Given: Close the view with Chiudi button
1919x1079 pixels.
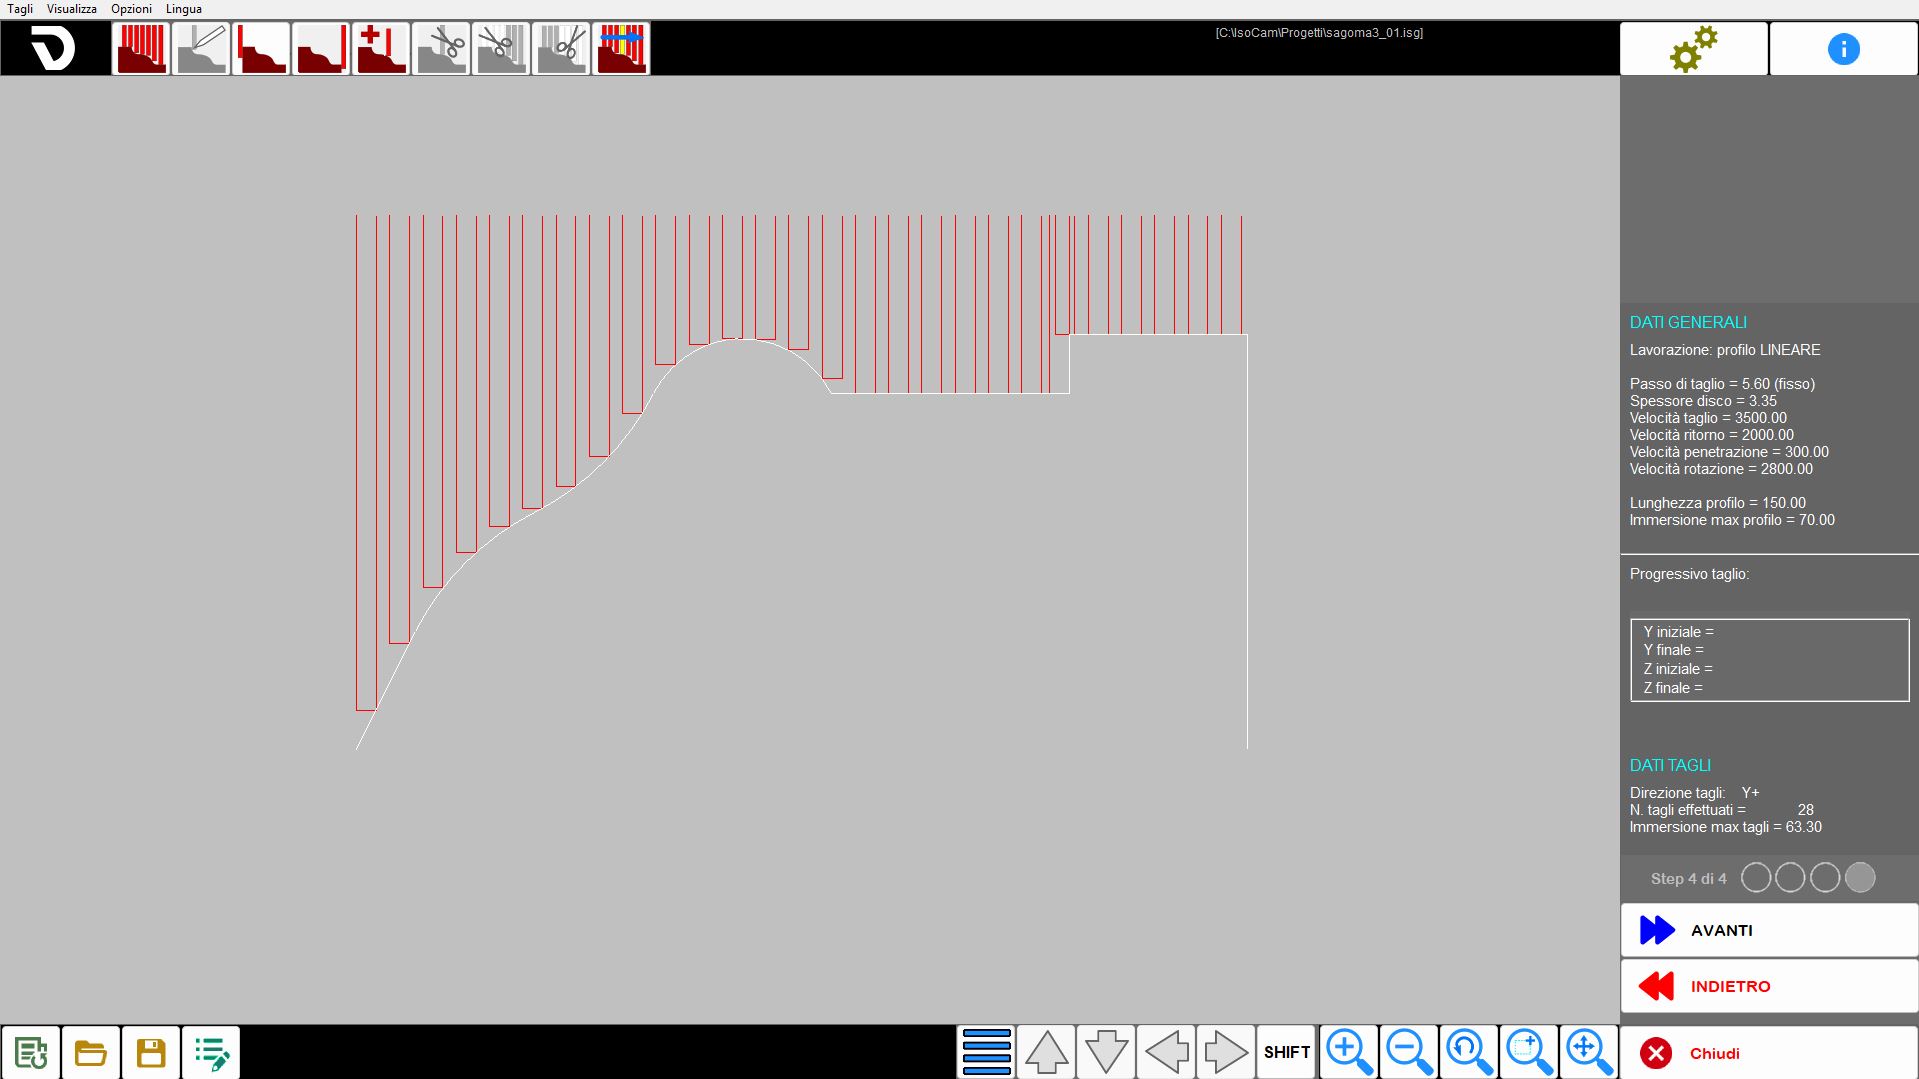Looking at the screenshot, I should point(1769,1053).
